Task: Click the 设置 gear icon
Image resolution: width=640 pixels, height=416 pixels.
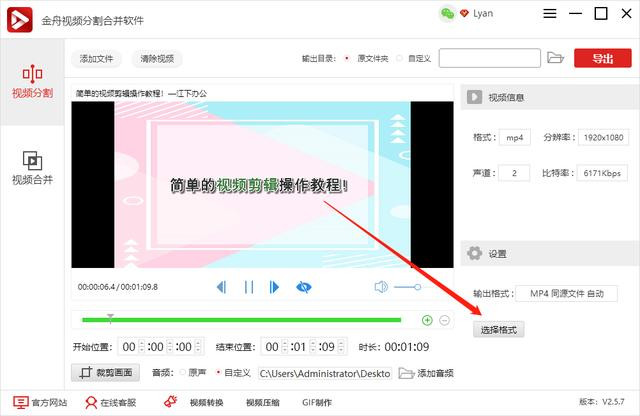Action: click(474, 254)
